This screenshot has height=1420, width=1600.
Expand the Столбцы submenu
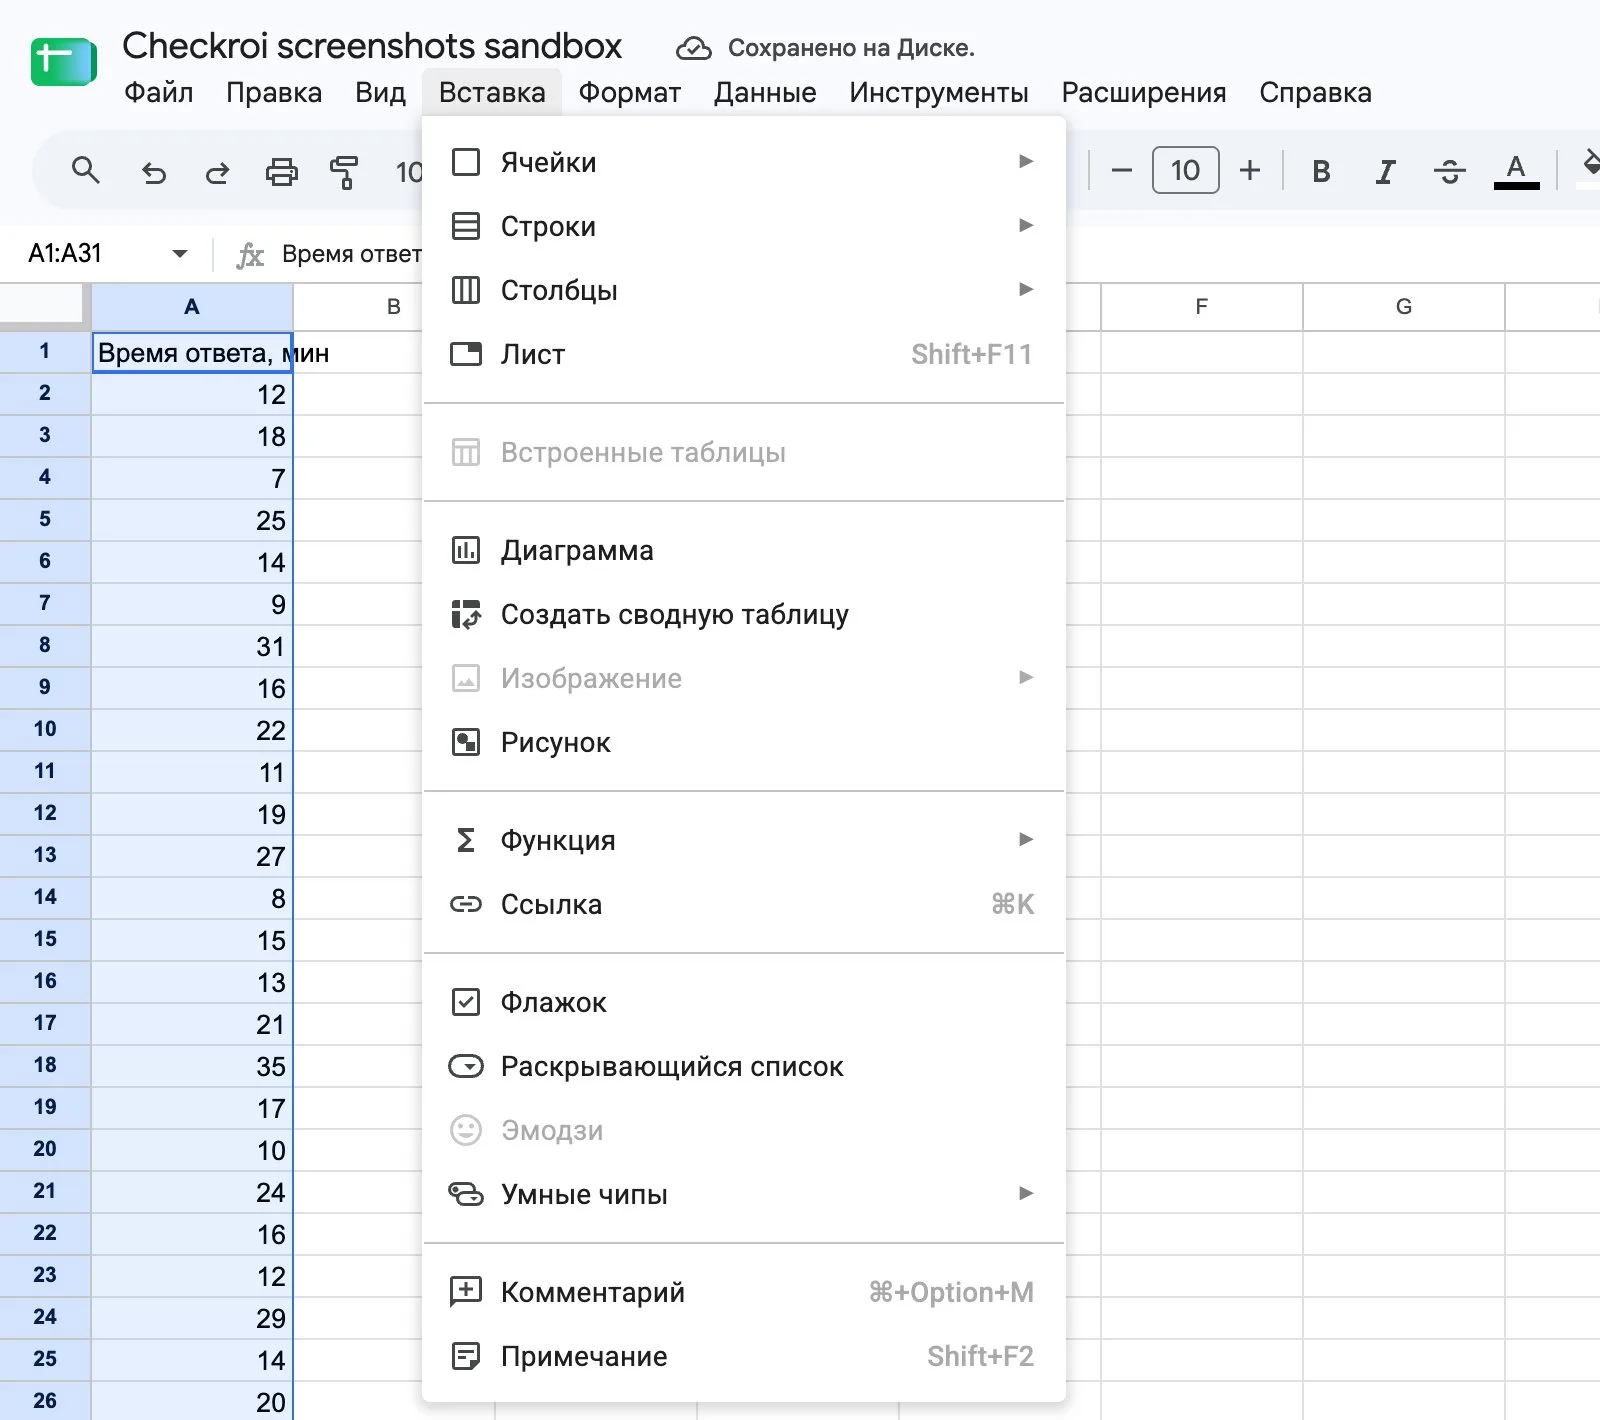(743, 290)
